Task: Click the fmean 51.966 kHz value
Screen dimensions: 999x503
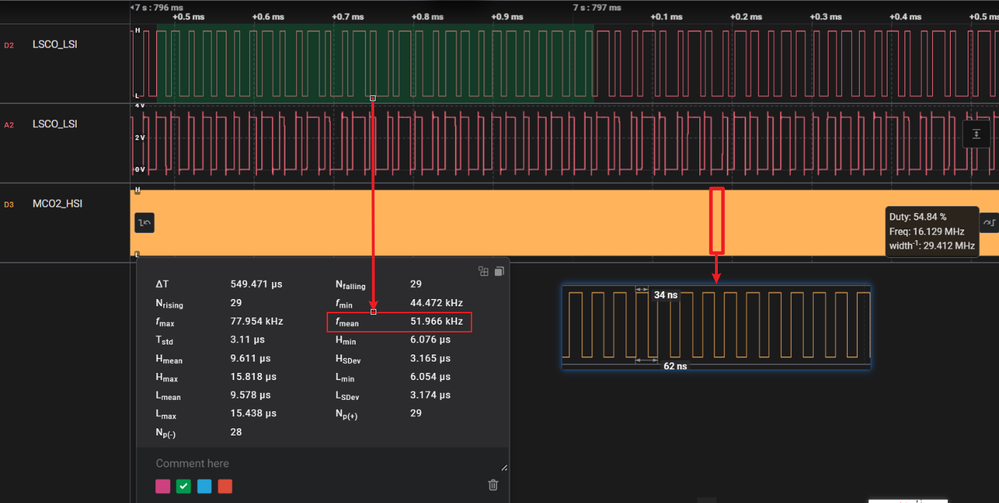Action: tap(436, 322)
